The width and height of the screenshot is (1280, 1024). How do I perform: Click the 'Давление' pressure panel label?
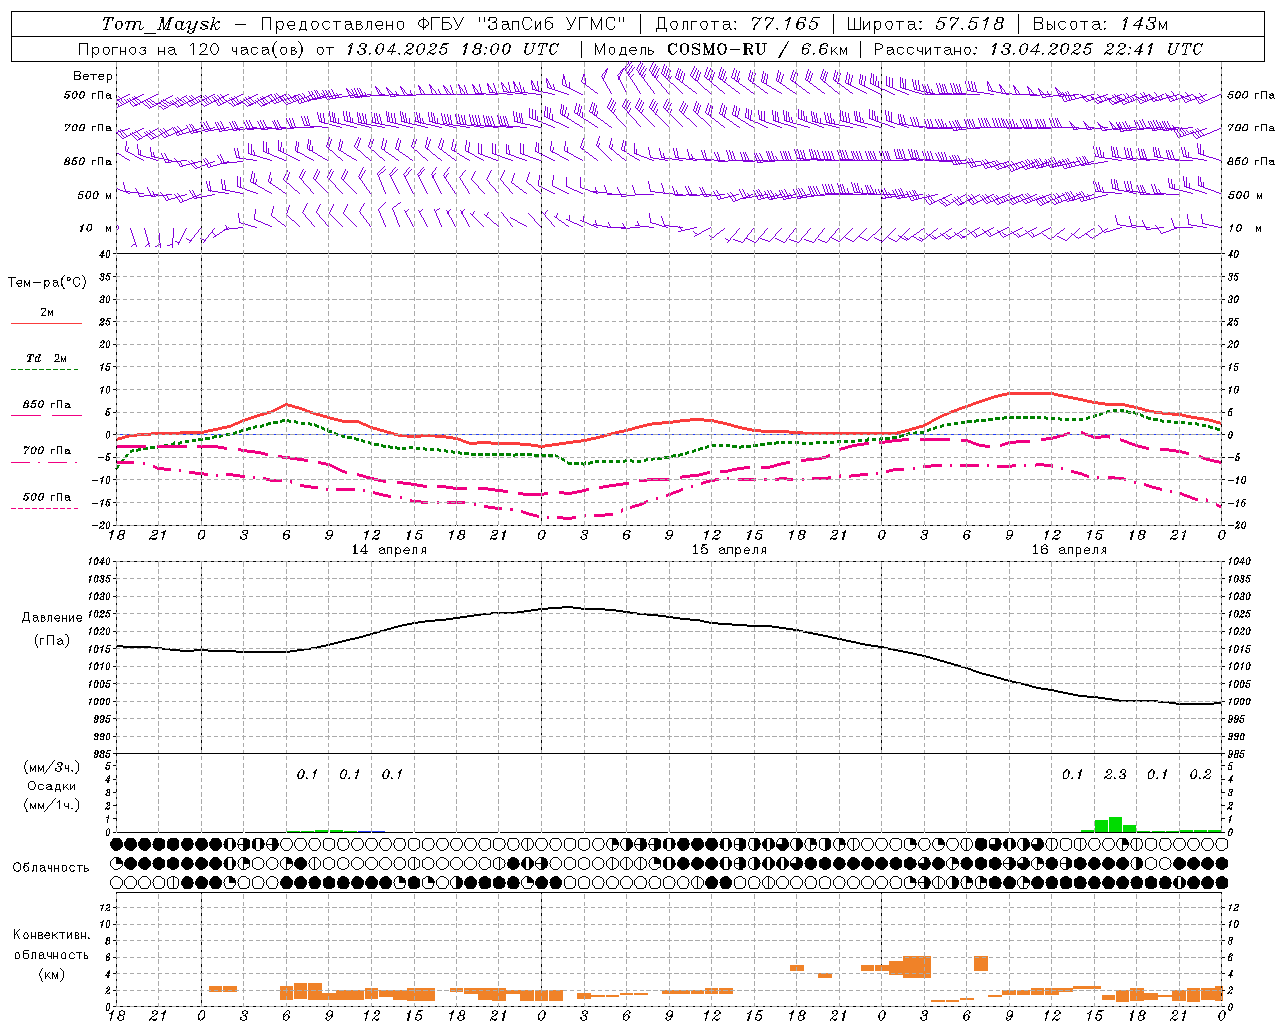pos(52,618)
